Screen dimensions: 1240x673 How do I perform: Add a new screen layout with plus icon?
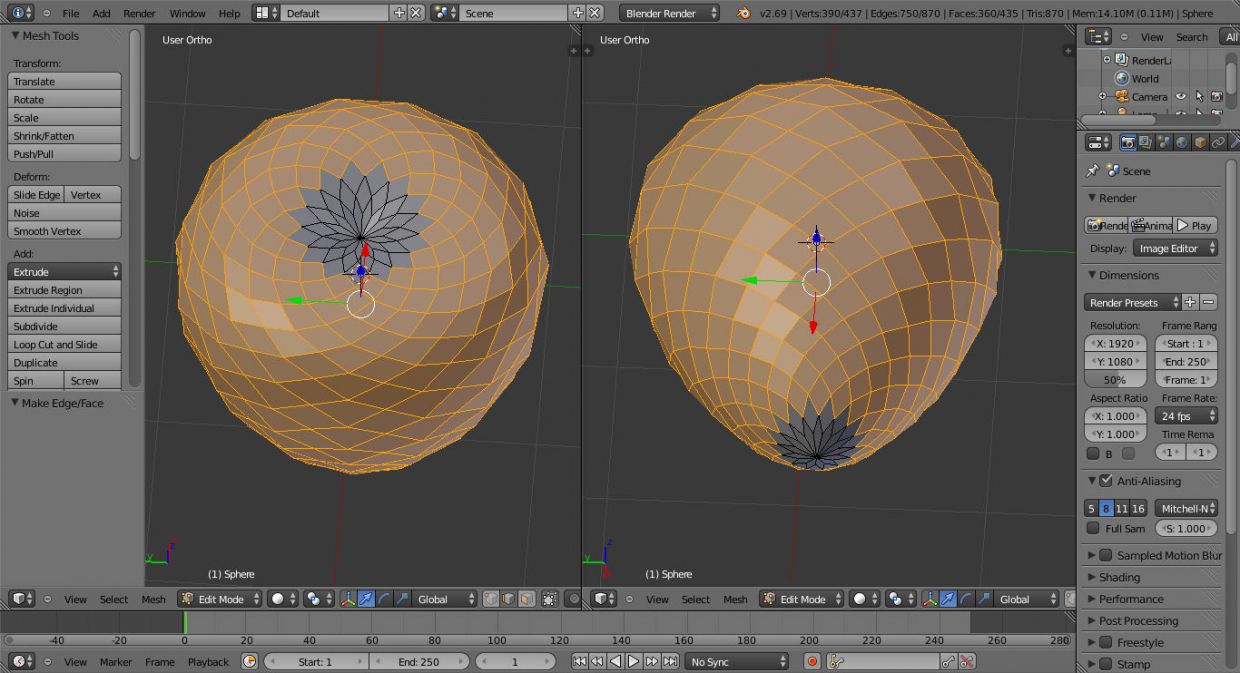[399, 13]
